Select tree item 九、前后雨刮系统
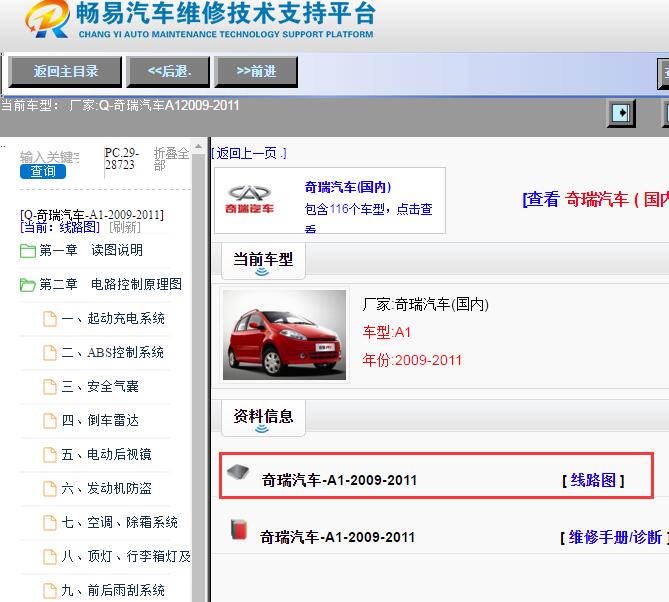 pyautogui.click(x=113, y=590)
